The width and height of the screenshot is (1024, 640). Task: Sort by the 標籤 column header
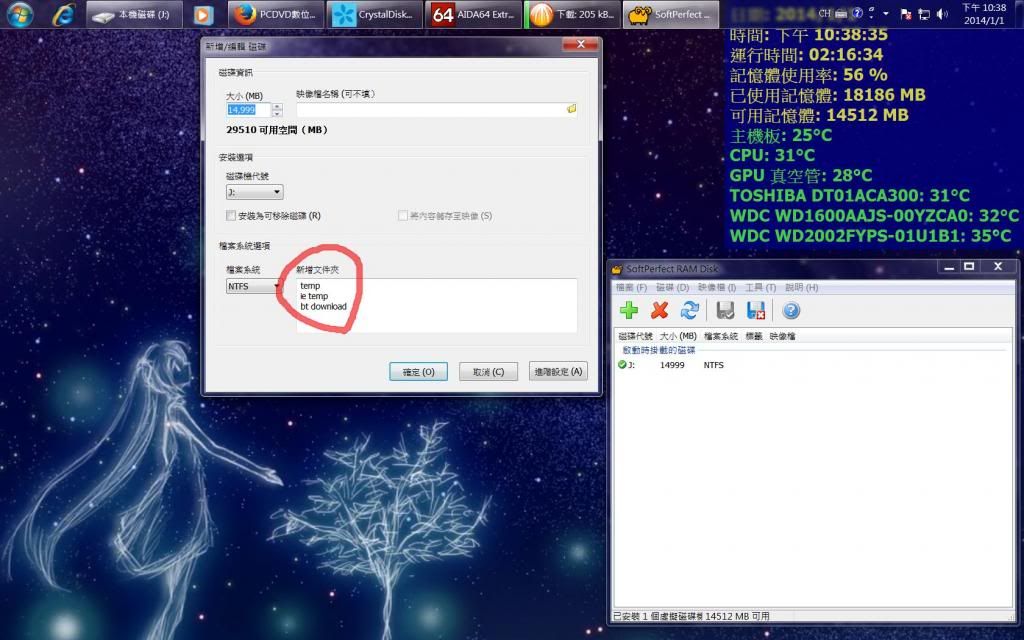click(x=754, y=336)
